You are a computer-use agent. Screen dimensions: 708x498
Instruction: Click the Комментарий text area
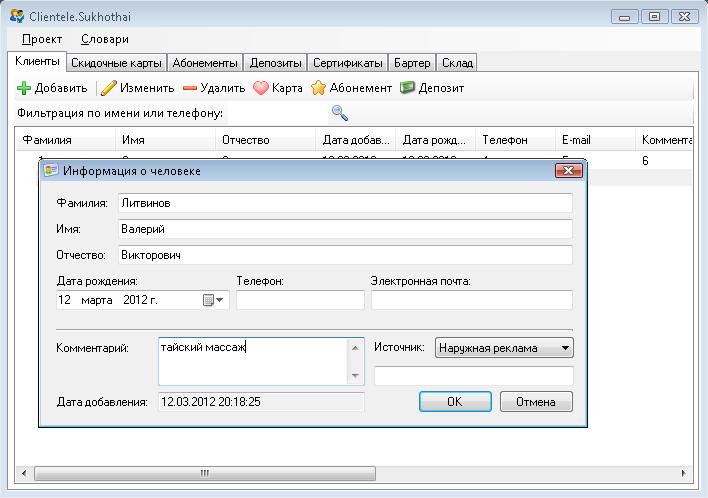click(x=253, y=361)
